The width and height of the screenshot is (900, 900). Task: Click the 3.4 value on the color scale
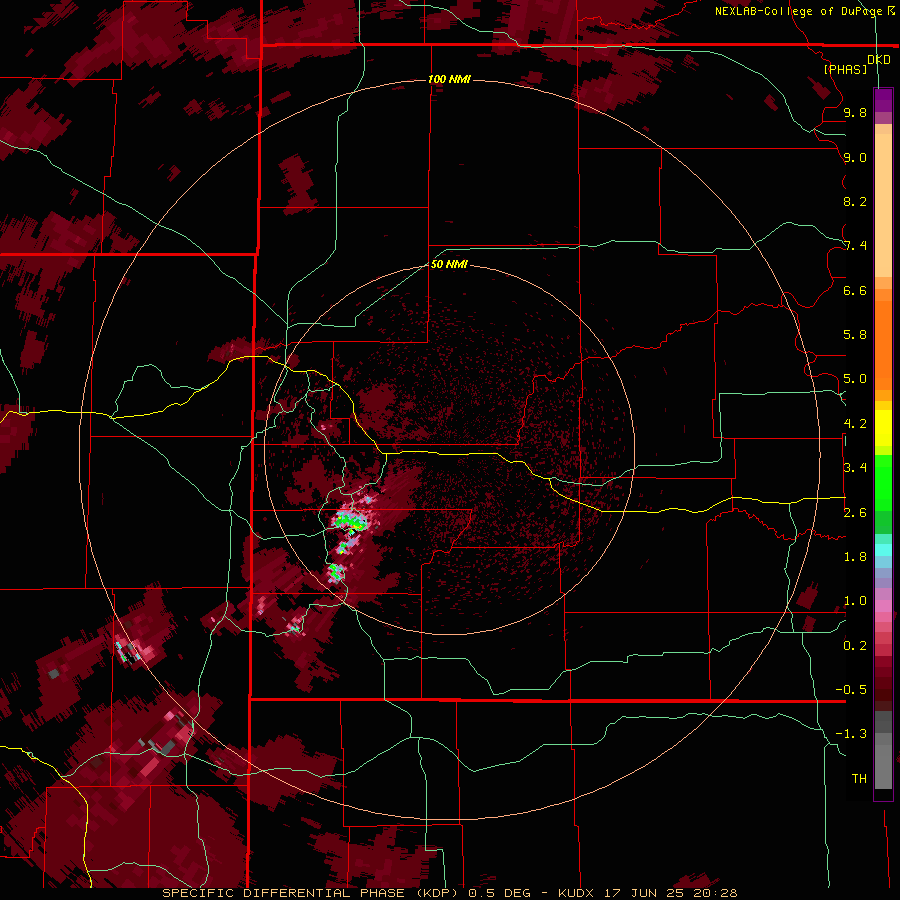855,468
